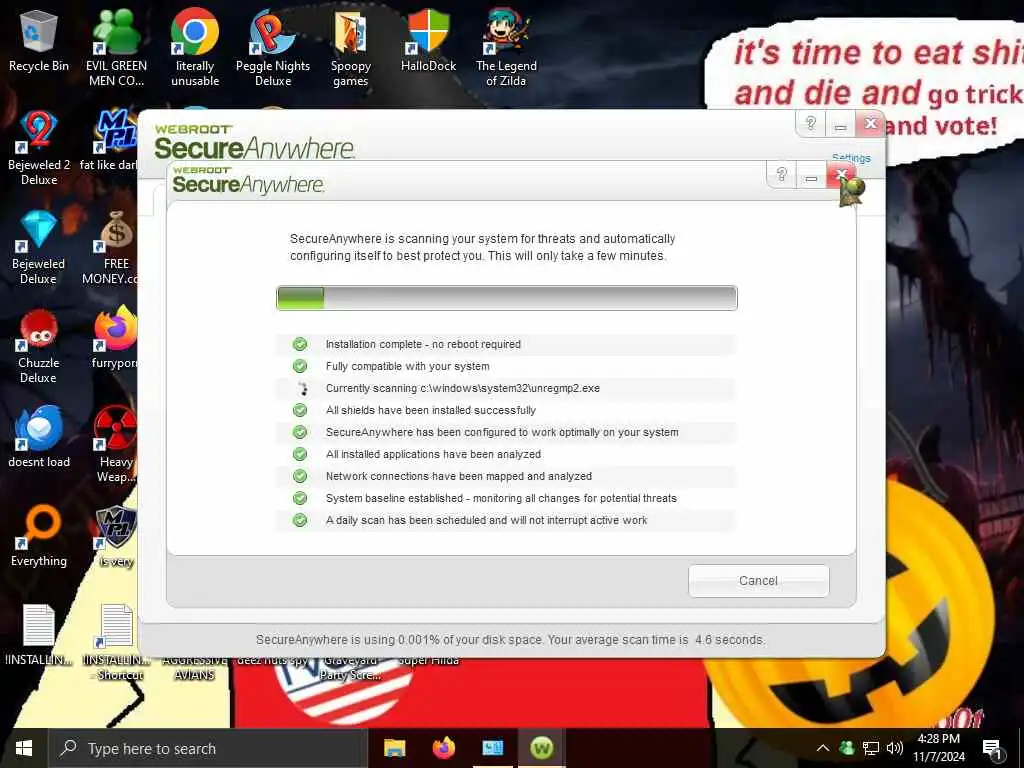Minimize the front SecureAnywhere scan dialog
The height and width of the screenshot is (768, 1024).
pyautogui.click(x=811, y=175)
